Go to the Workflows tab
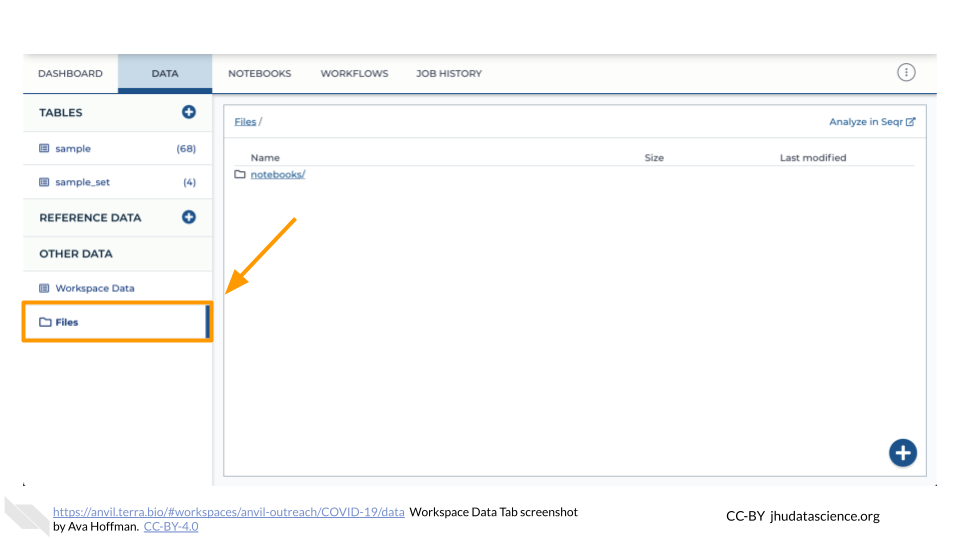 pyautogui.click(x=354, y=73)
